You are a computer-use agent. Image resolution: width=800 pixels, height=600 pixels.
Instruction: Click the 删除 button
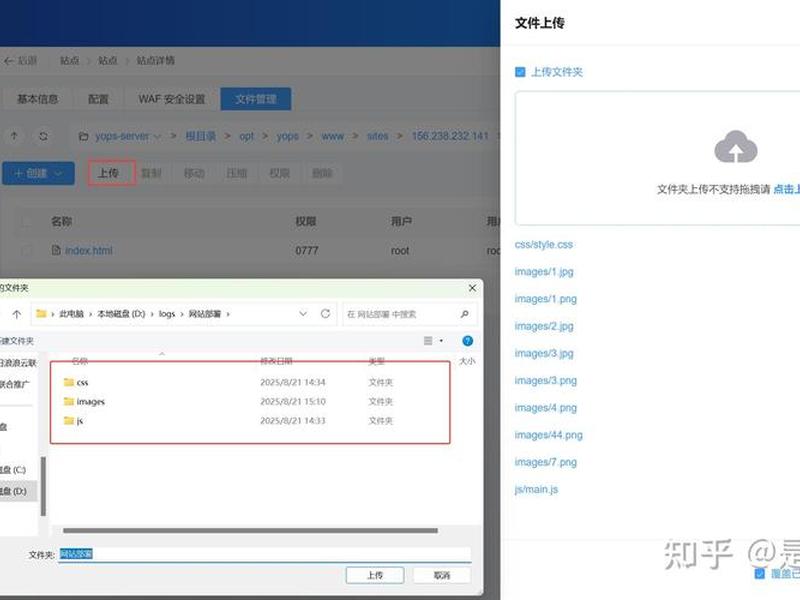(x=322, y=173)
